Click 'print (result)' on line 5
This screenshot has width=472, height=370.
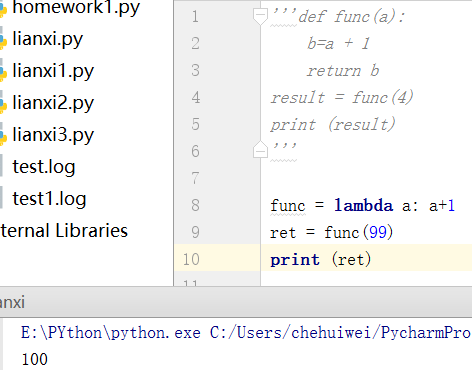(x=333, y=125)
